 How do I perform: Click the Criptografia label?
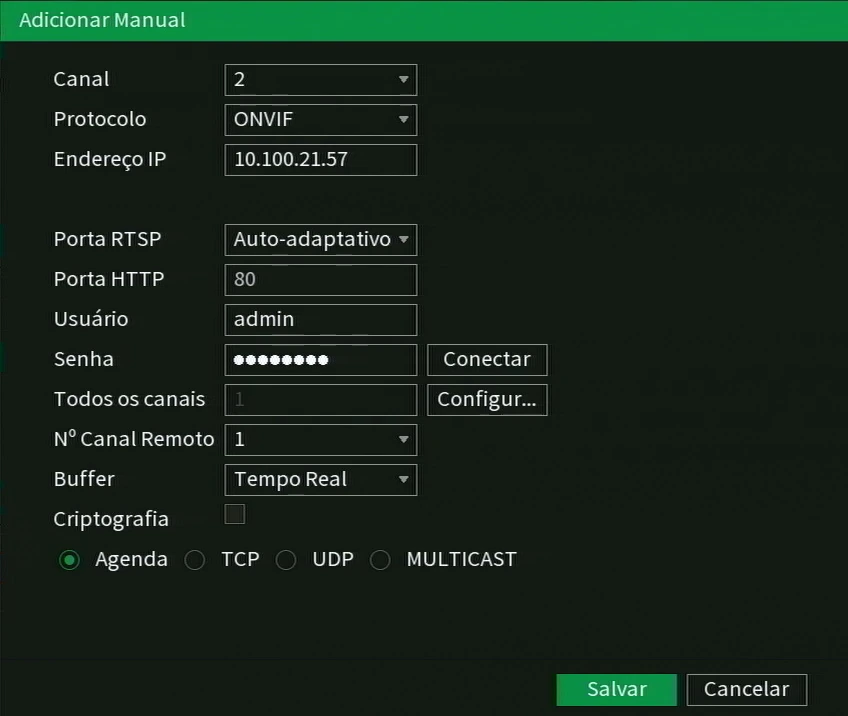tap(111, 520)
